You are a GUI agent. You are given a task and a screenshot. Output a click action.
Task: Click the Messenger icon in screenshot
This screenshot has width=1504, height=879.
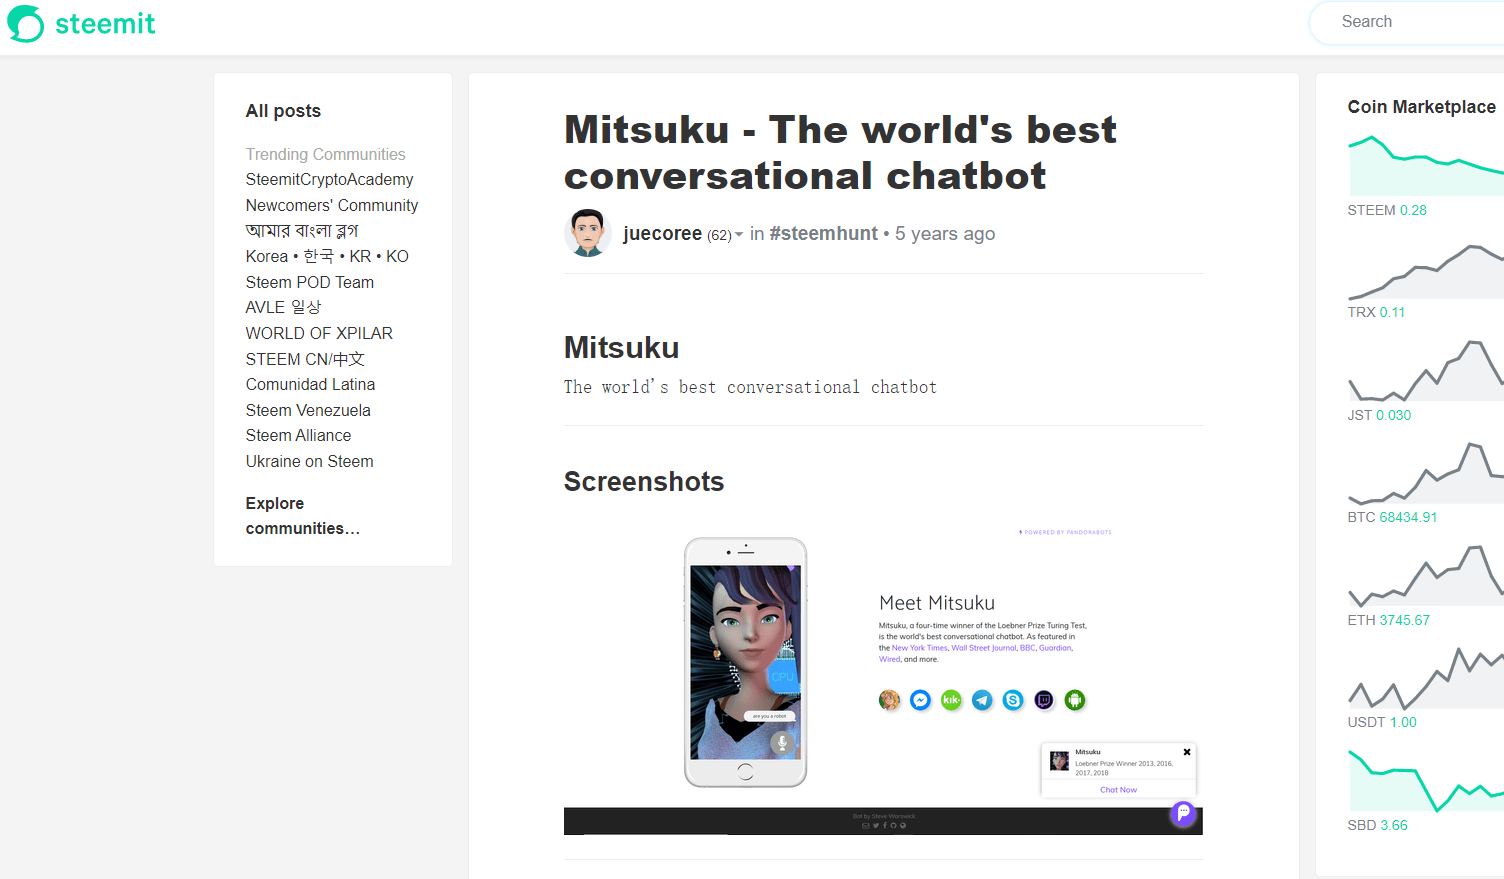pyautogui.click(x=920, y=700)
